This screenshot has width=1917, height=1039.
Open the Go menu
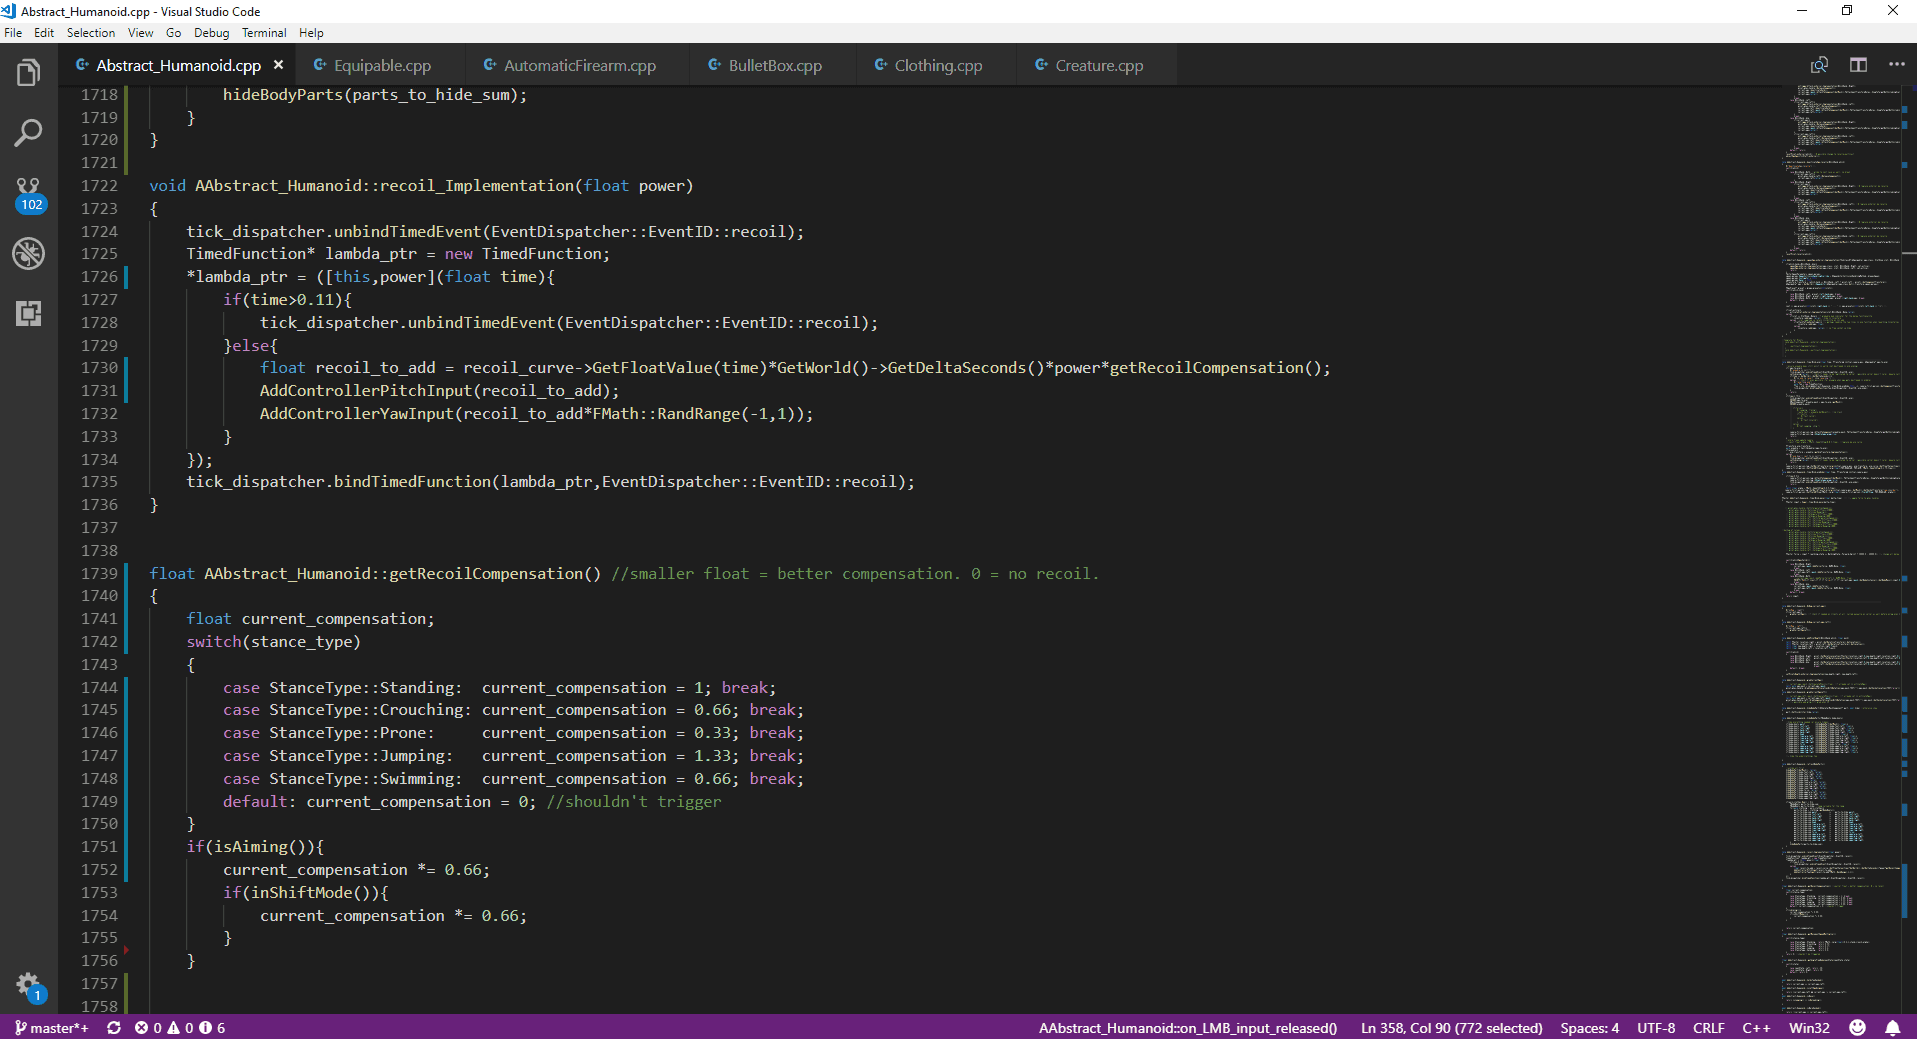pos(174,33)
